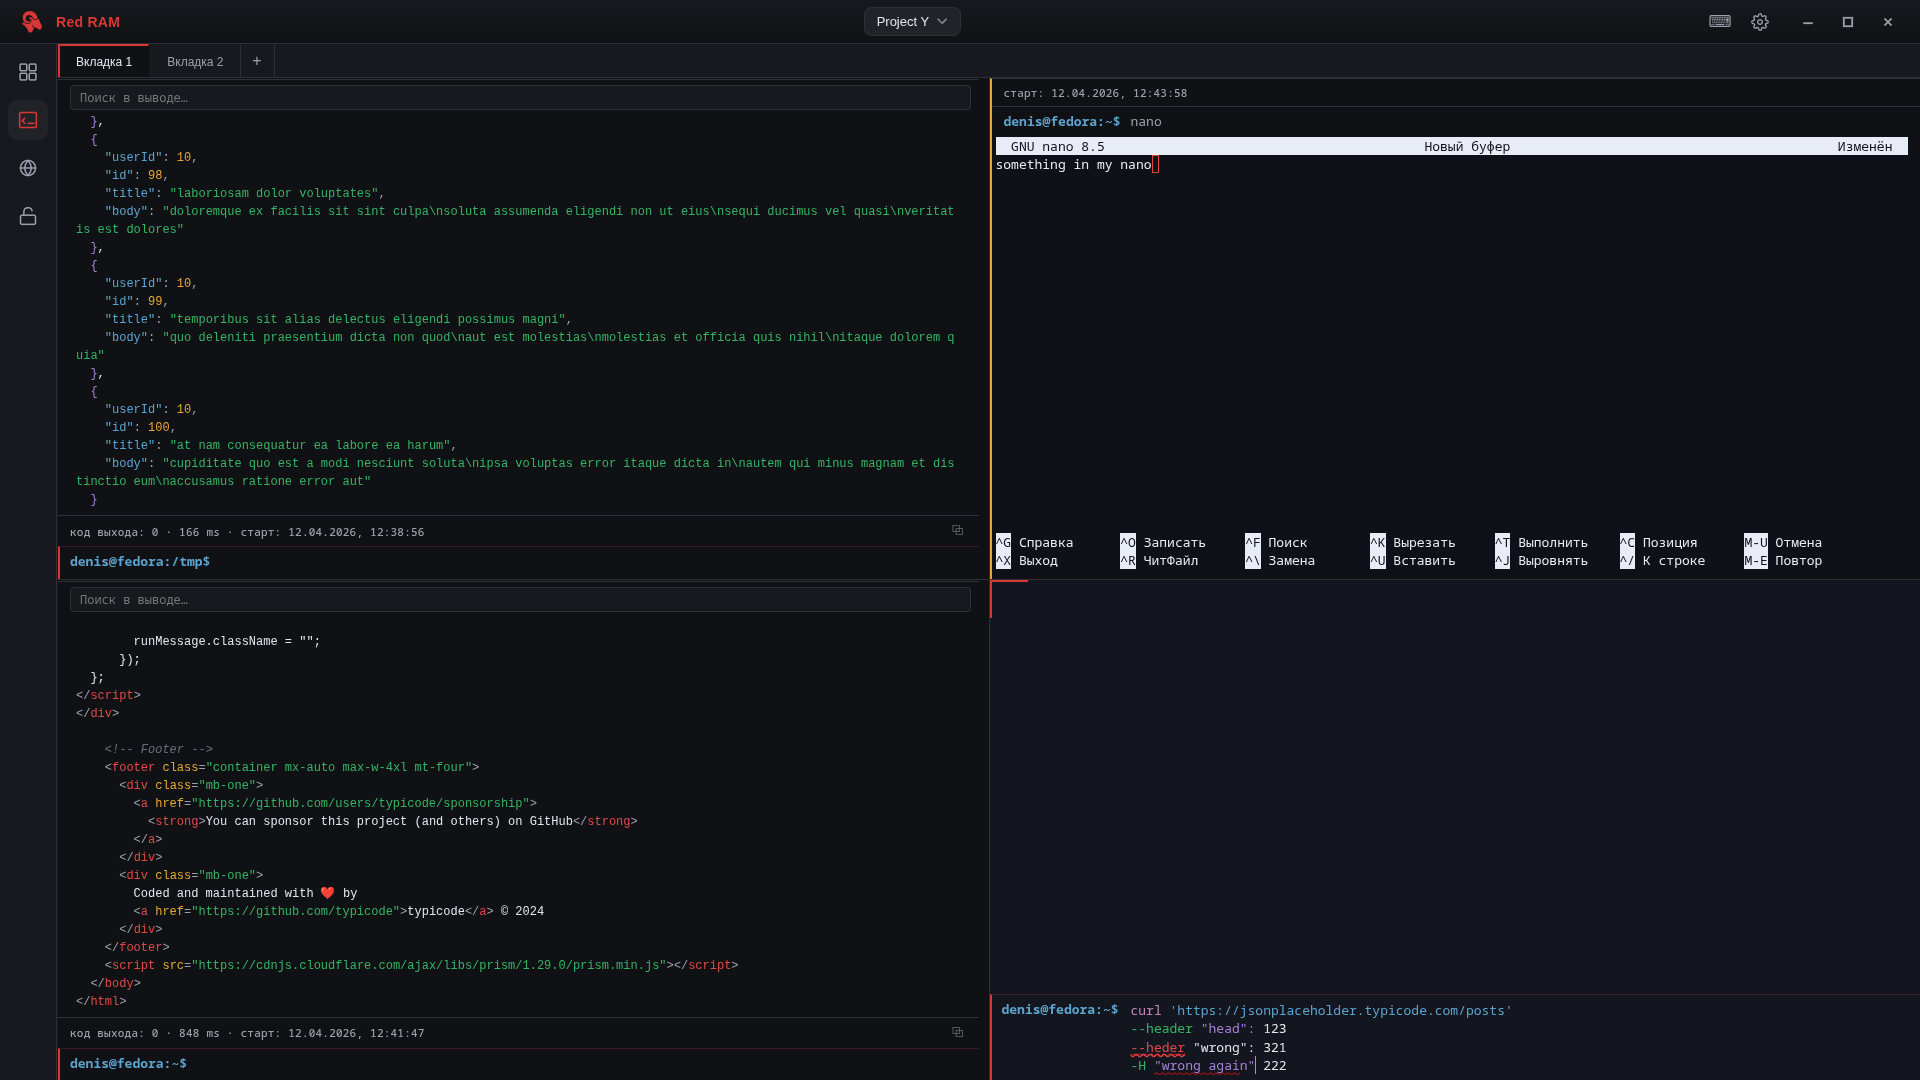Open the keyboard shortcuts icon in title bar
This screenshot has width=1920, height=1080.
point(1720,22)
